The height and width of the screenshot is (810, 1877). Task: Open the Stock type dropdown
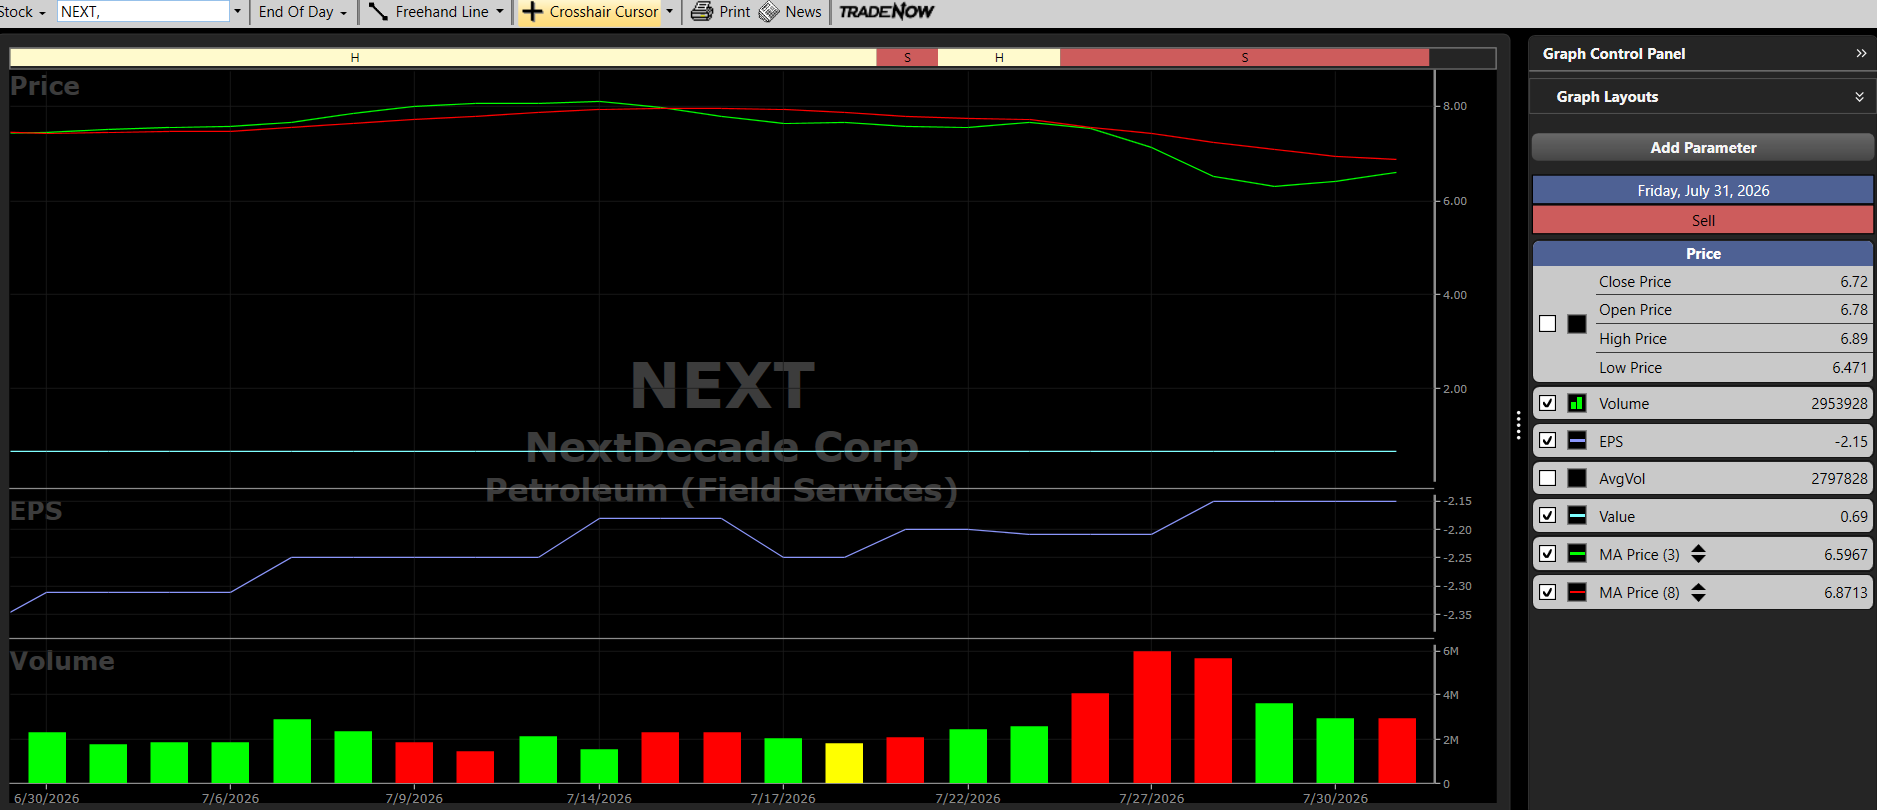coord(23,12)
